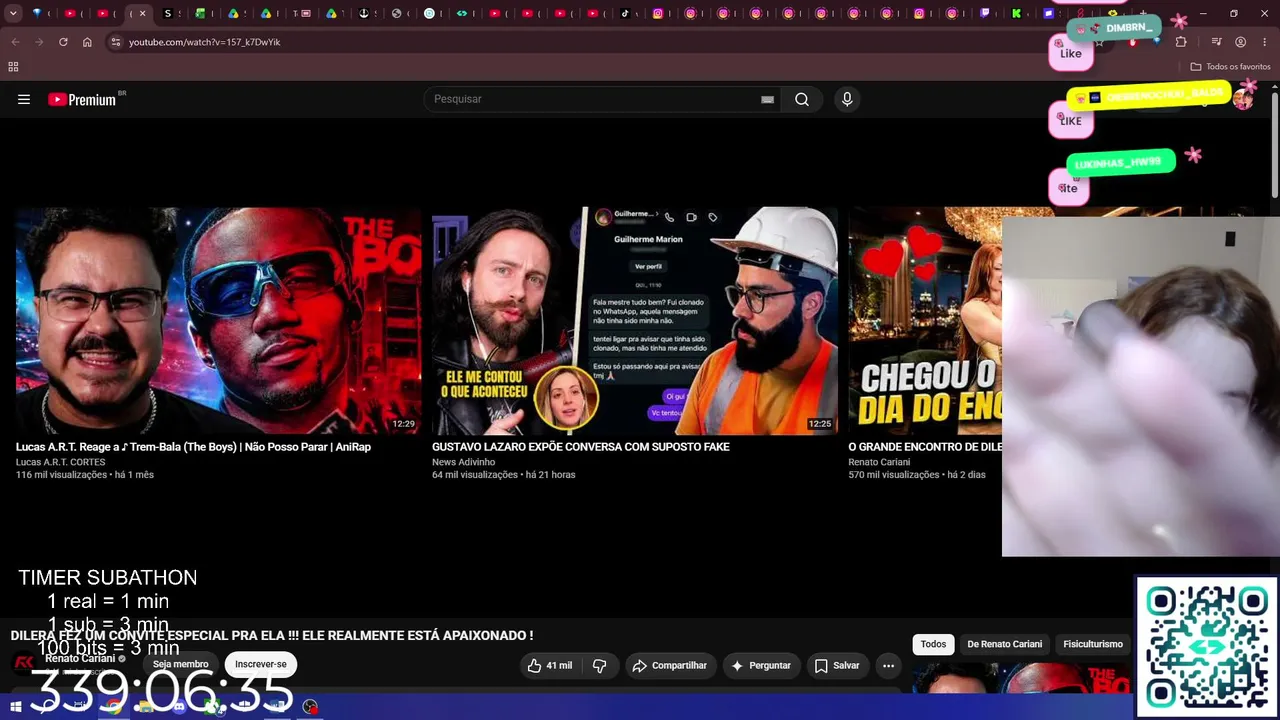Viewport: 1280px width, 720px height.
Task: Click the search magnifier button
Action: [802, 99]
